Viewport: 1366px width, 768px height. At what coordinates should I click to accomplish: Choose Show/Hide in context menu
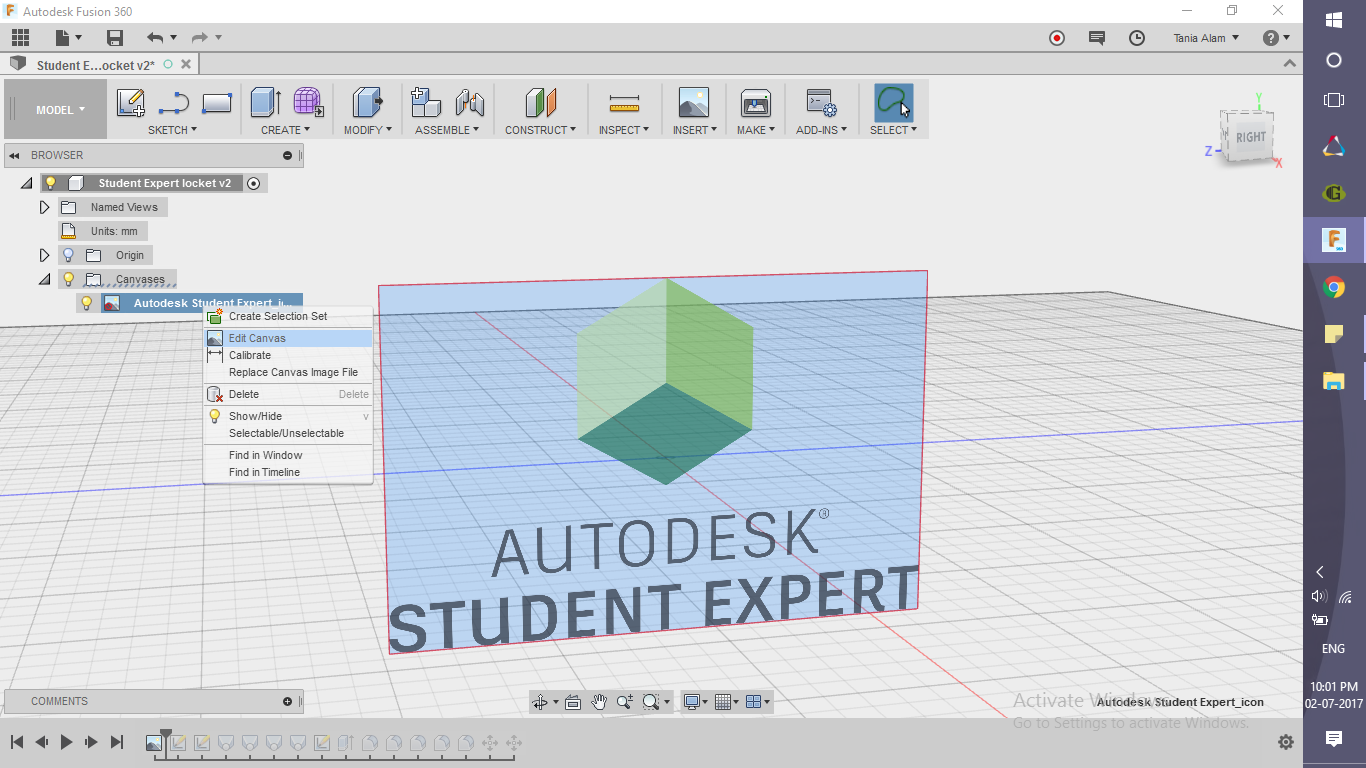click(x=288, y=416)
